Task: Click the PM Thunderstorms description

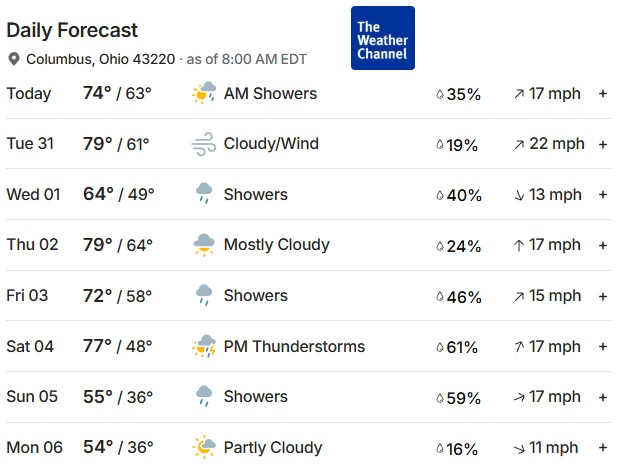Action: coord(294,346)
